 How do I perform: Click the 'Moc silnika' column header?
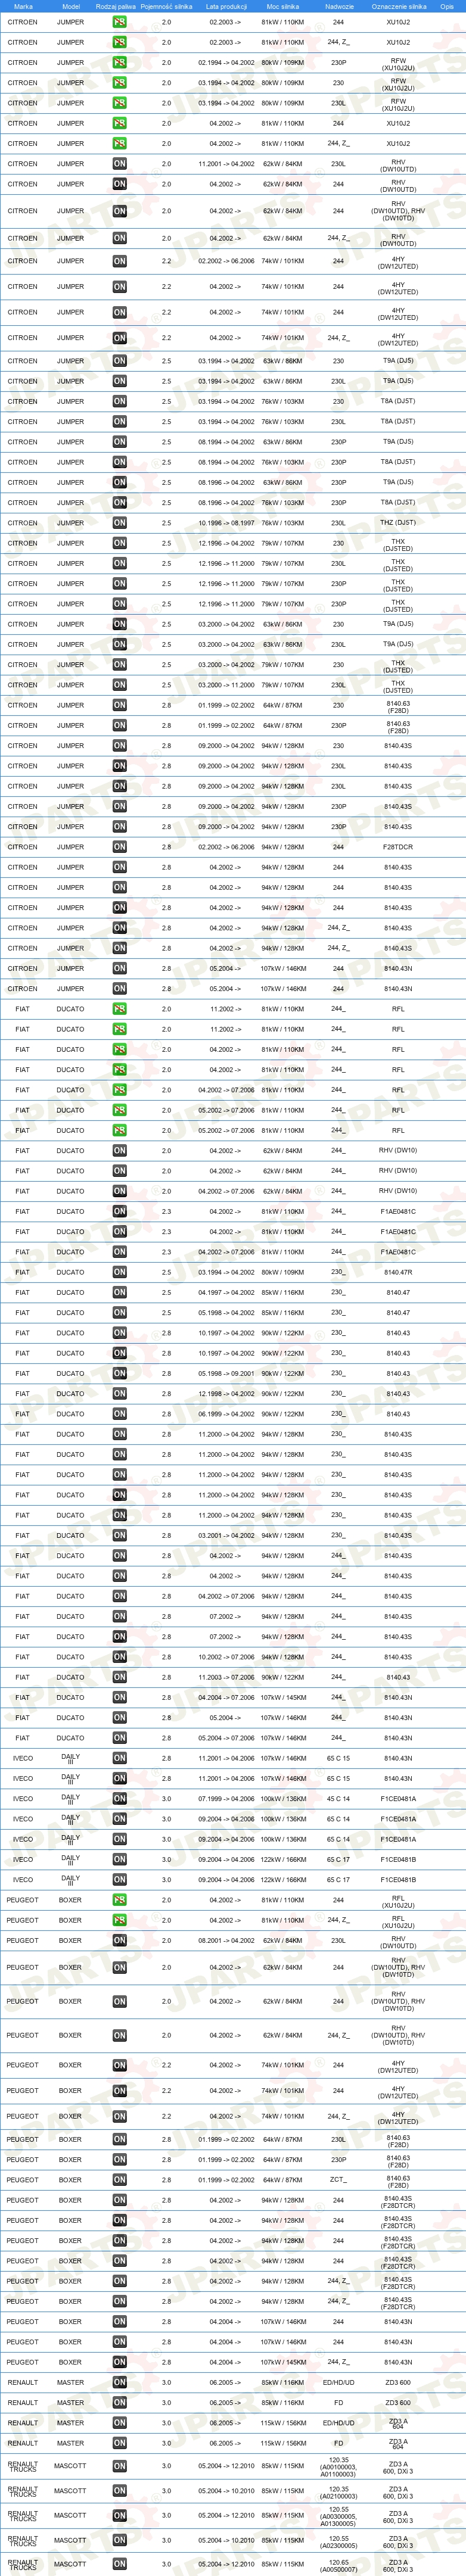[x=282, y=6]
